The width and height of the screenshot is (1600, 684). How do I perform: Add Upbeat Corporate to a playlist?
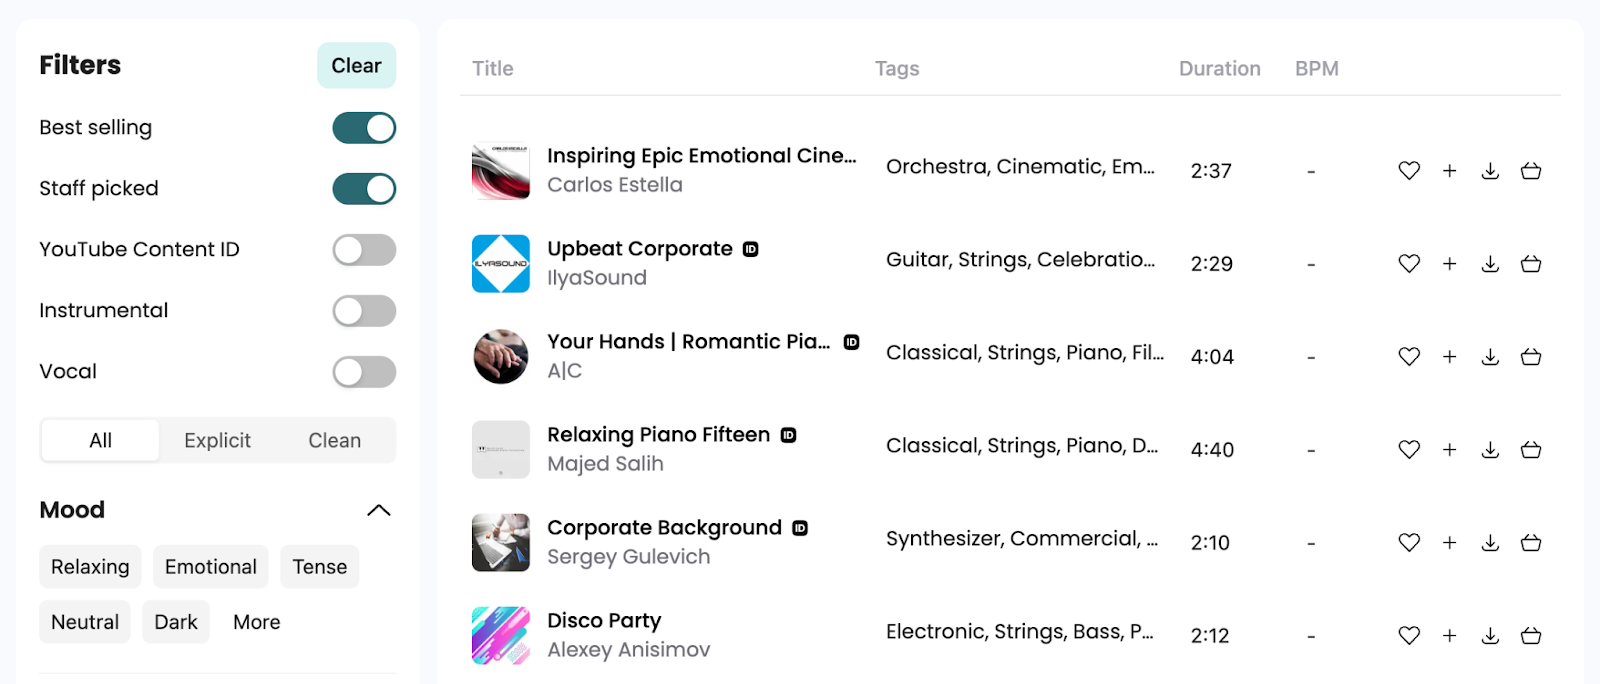tap(1449, 263)
